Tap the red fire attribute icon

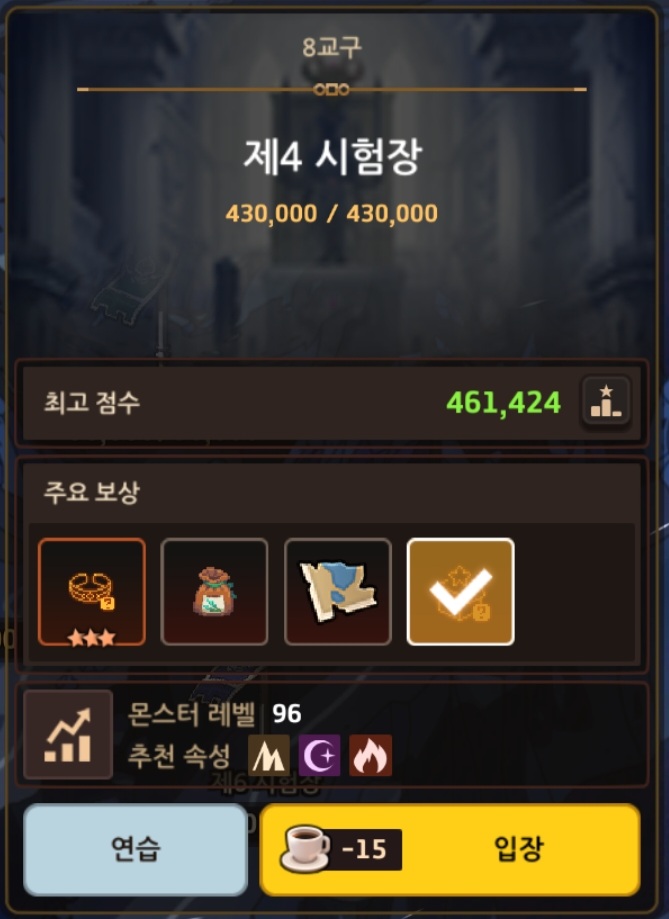371,755
